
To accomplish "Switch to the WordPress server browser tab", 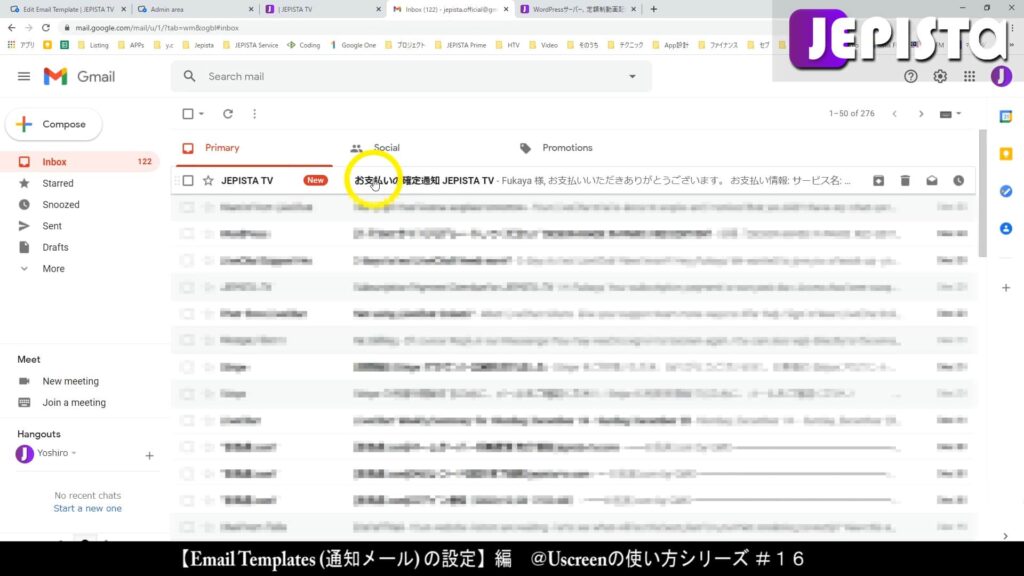I will click(x=577, y=9).
